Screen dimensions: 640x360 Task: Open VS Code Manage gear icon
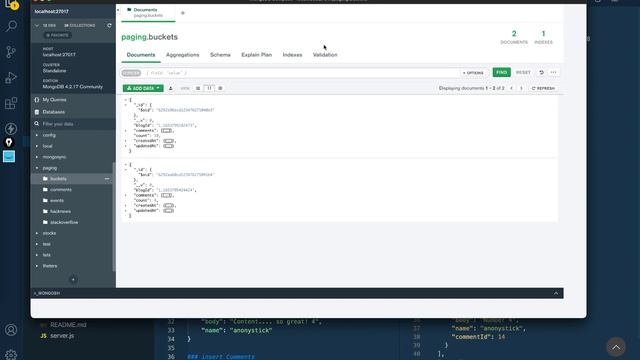click(11, 354)
